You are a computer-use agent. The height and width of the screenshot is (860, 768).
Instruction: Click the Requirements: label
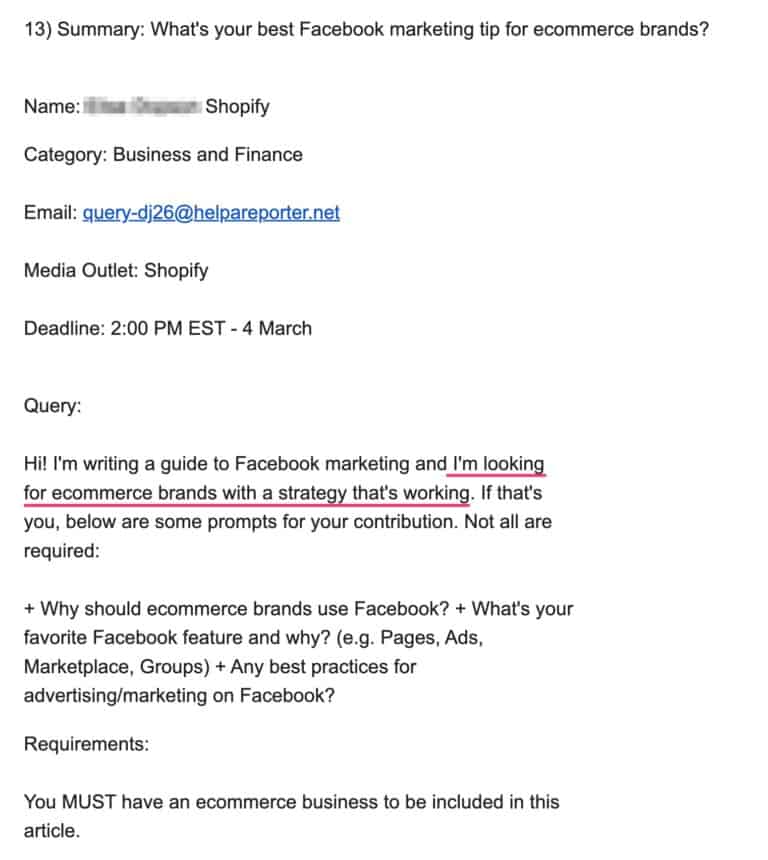pos(81,744)
